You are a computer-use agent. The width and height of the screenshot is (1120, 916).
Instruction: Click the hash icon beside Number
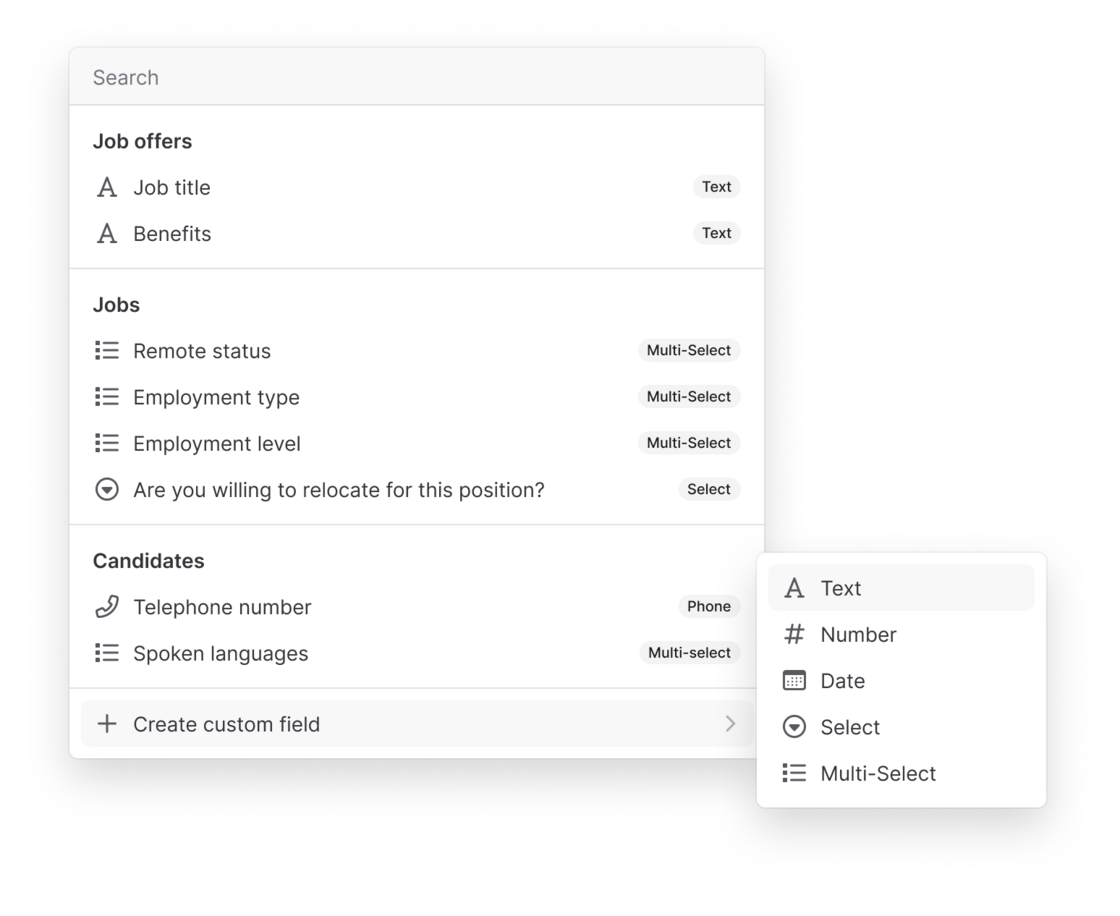coord(794,635)
